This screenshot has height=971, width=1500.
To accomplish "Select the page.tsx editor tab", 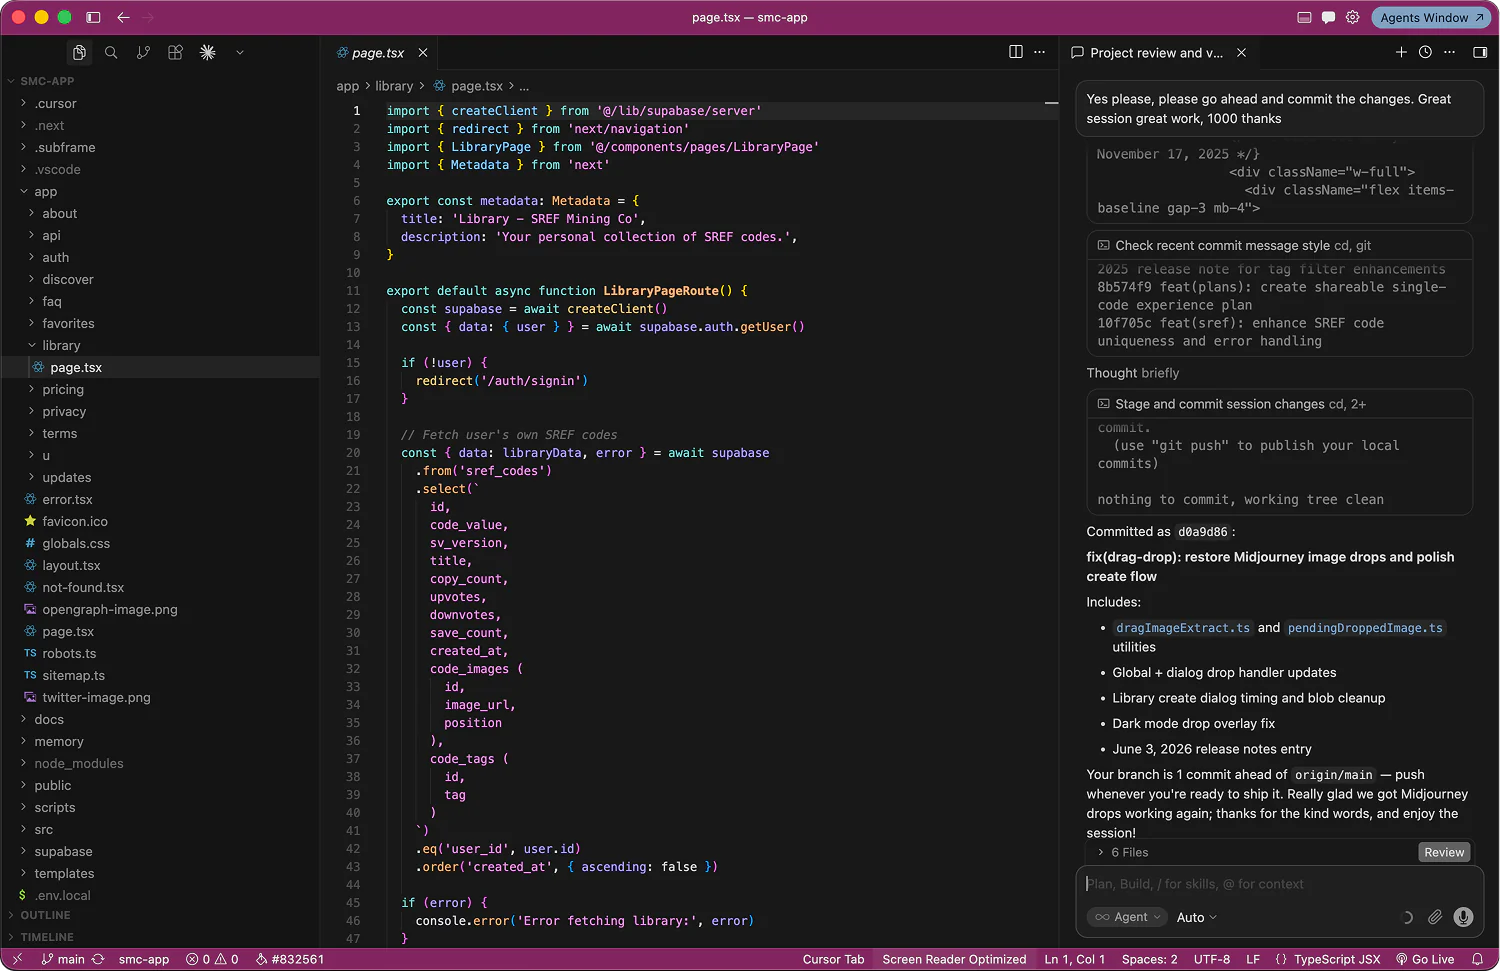I will tap(378, 53).
